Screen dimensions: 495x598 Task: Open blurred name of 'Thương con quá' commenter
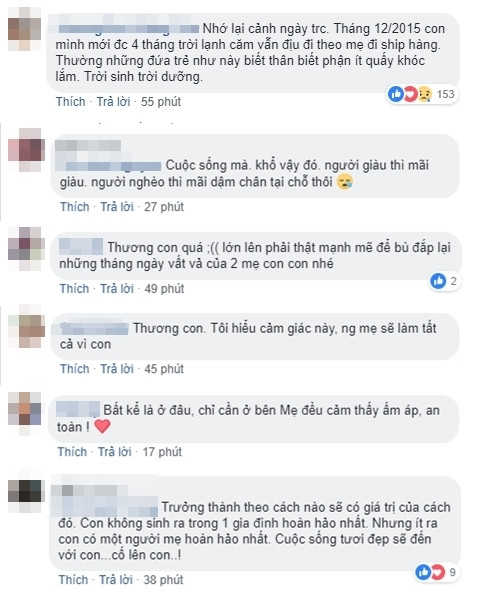tap(81, 246)
